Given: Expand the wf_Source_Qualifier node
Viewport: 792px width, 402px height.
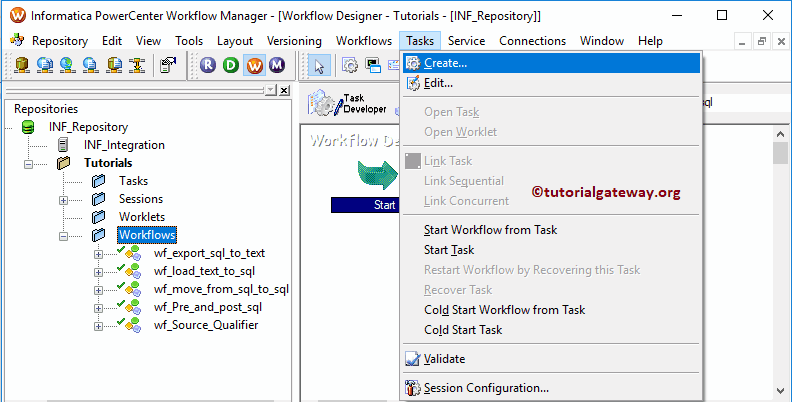Looking at the screenshot, I should click(x=98, y=326).
